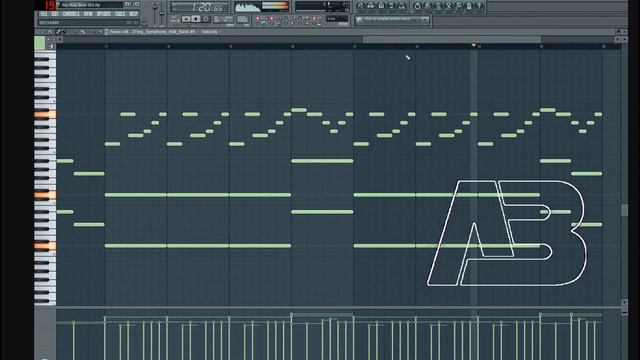Screen dimensions: 640x360
Task: Click the green channel color swatch
Action: (x=40, y=43)
